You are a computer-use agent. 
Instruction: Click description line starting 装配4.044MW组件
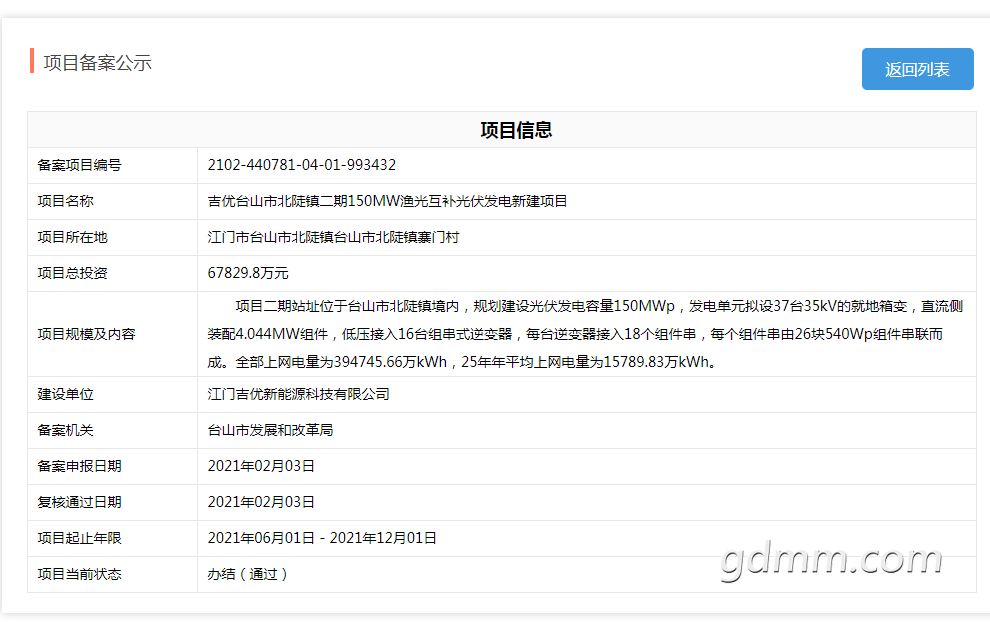pos(575,334)
